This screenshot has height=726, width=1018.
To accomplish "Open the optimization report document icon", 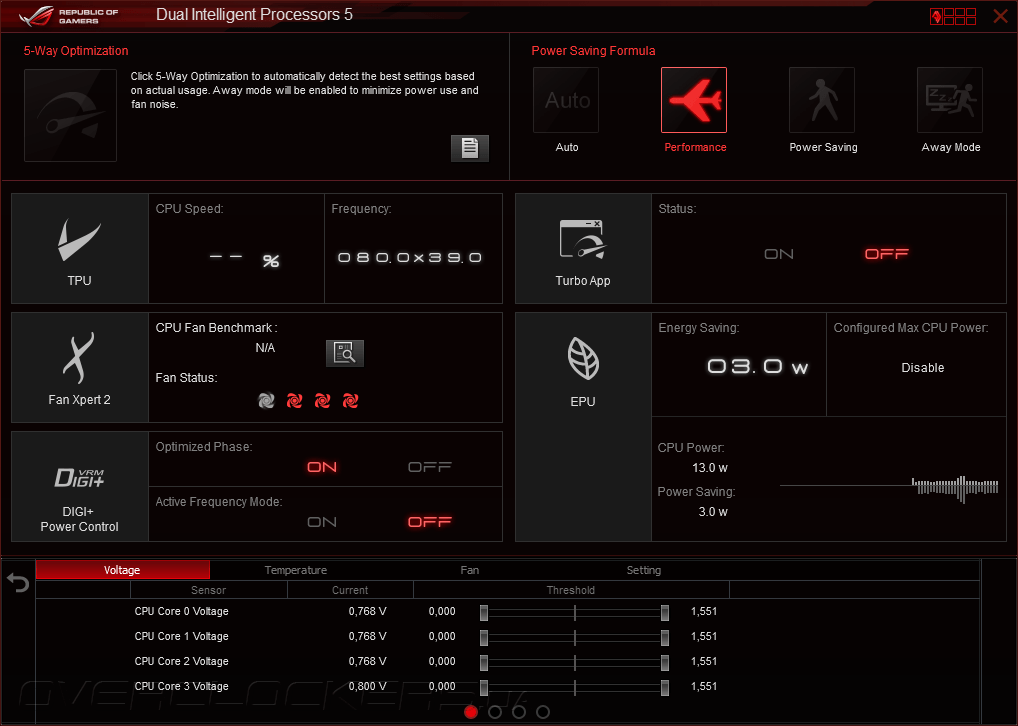I will 469,148.
